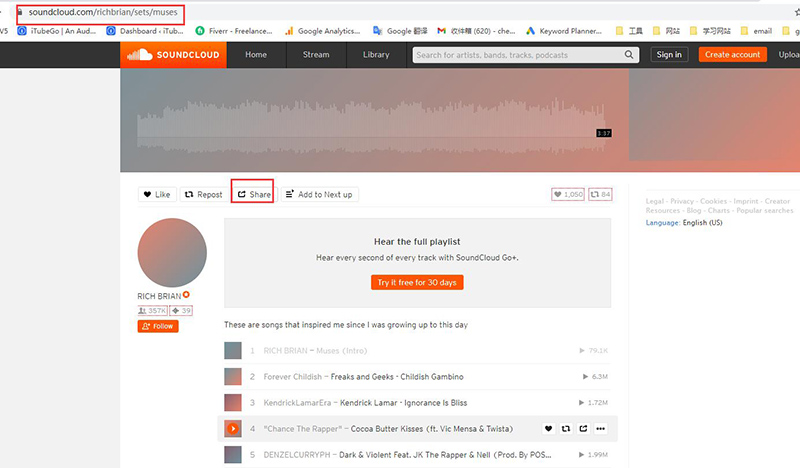Click the Share button for the playlist
This screenshot has height=468, width=800.
254,194
